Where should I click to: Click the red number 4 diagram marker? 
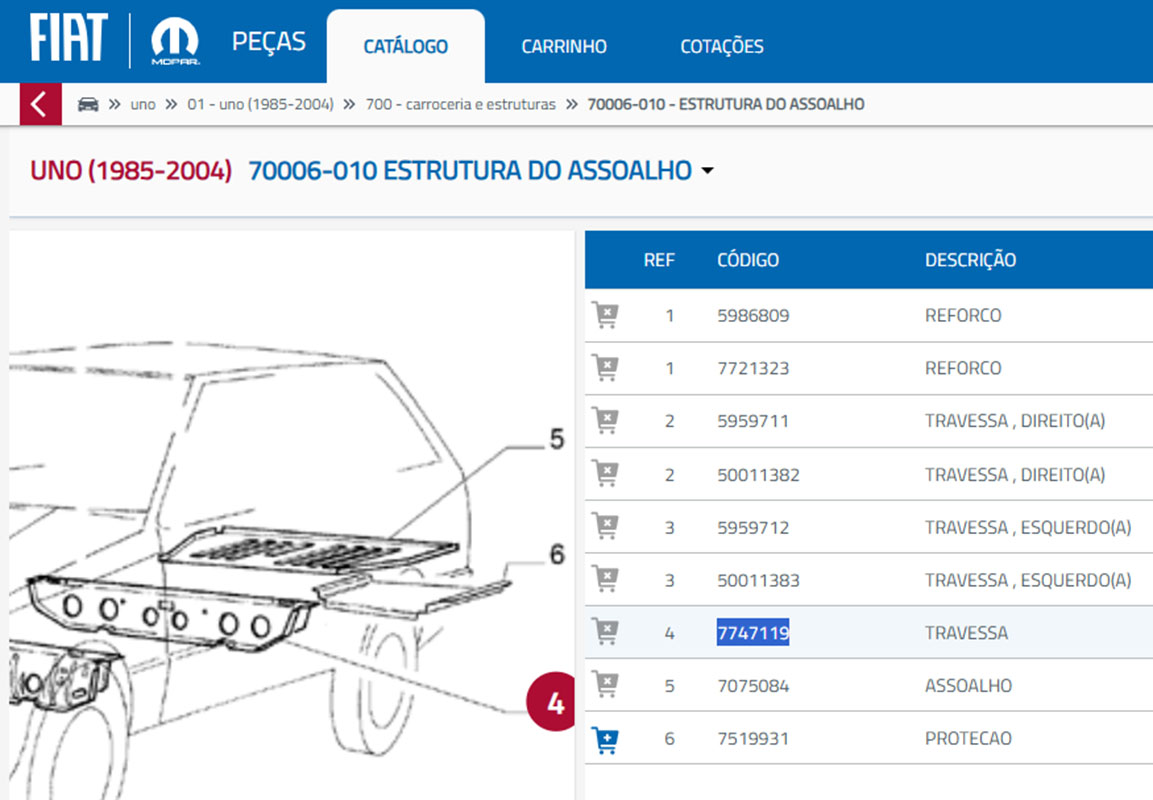(555, 704)
